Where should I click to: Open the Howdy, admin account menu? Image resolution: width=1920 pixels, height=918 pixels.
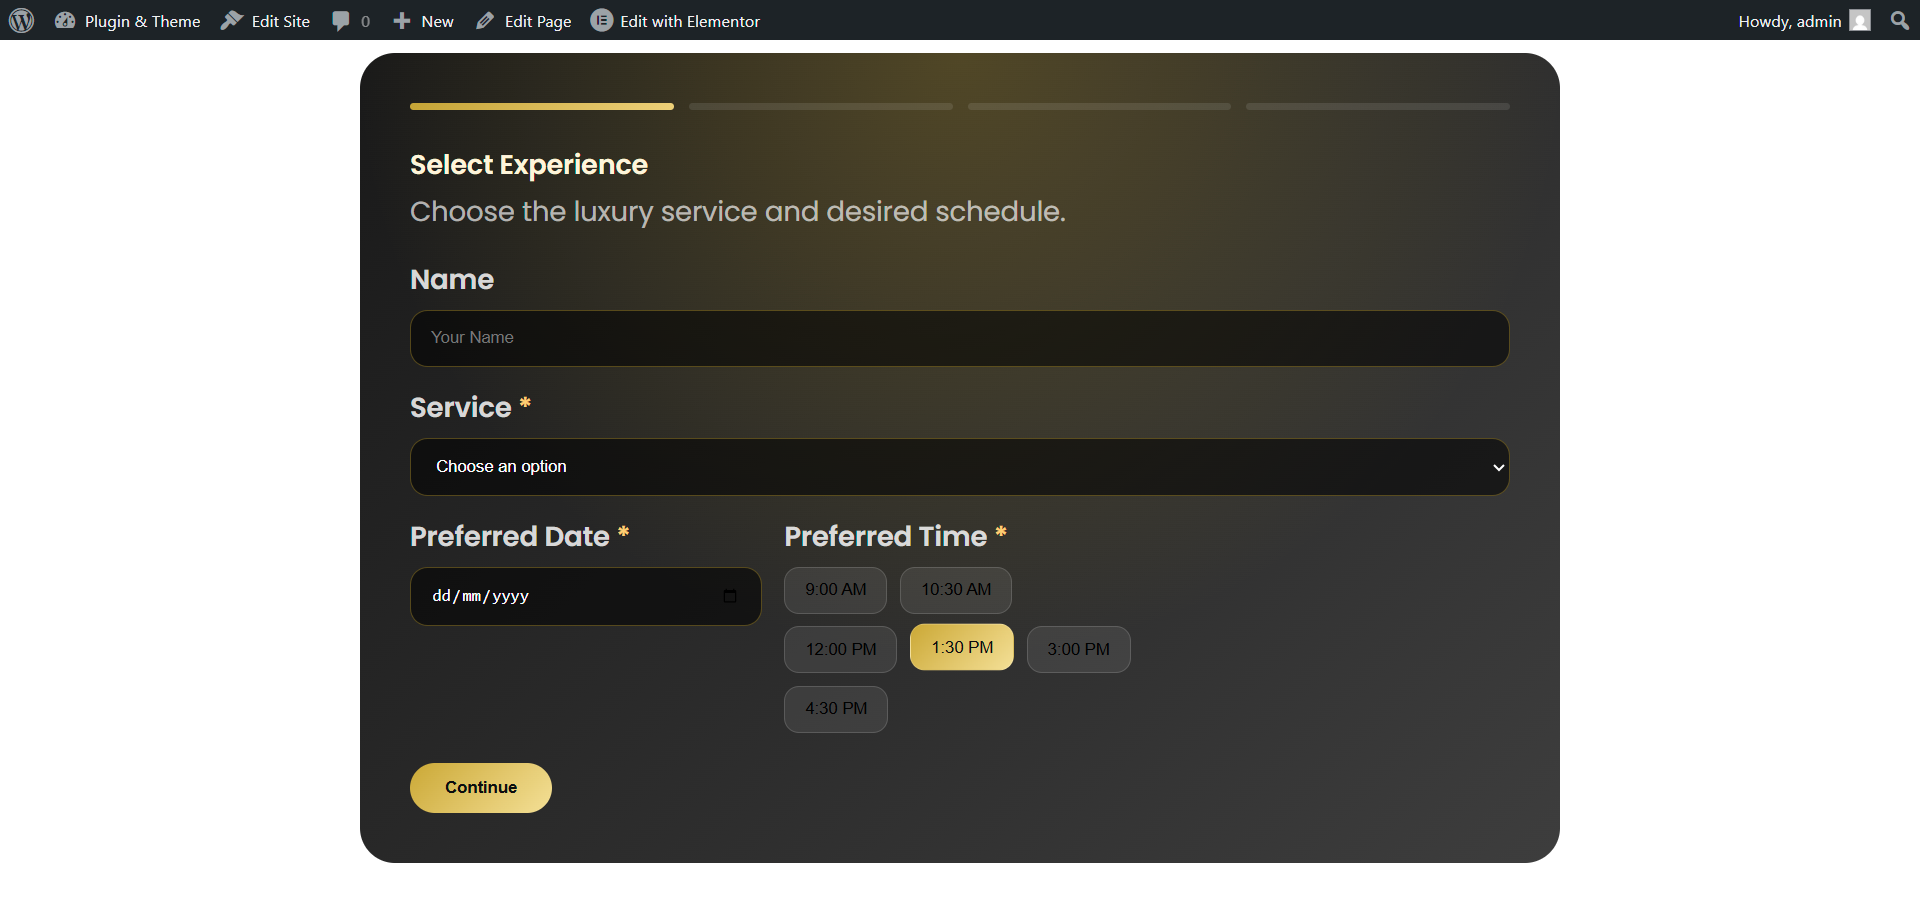(1789, 21)
